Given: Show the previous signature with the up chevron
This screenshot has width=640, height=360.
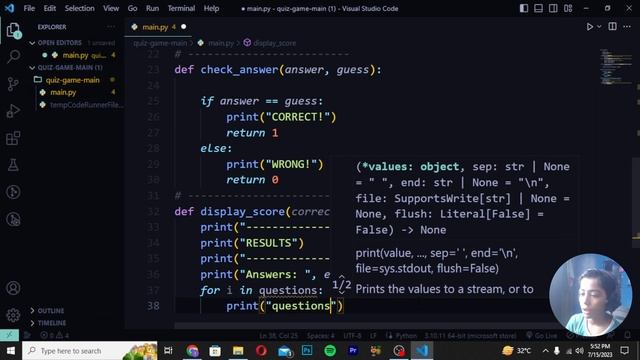Looking at the screenshot, I should [x=342, y=278].
